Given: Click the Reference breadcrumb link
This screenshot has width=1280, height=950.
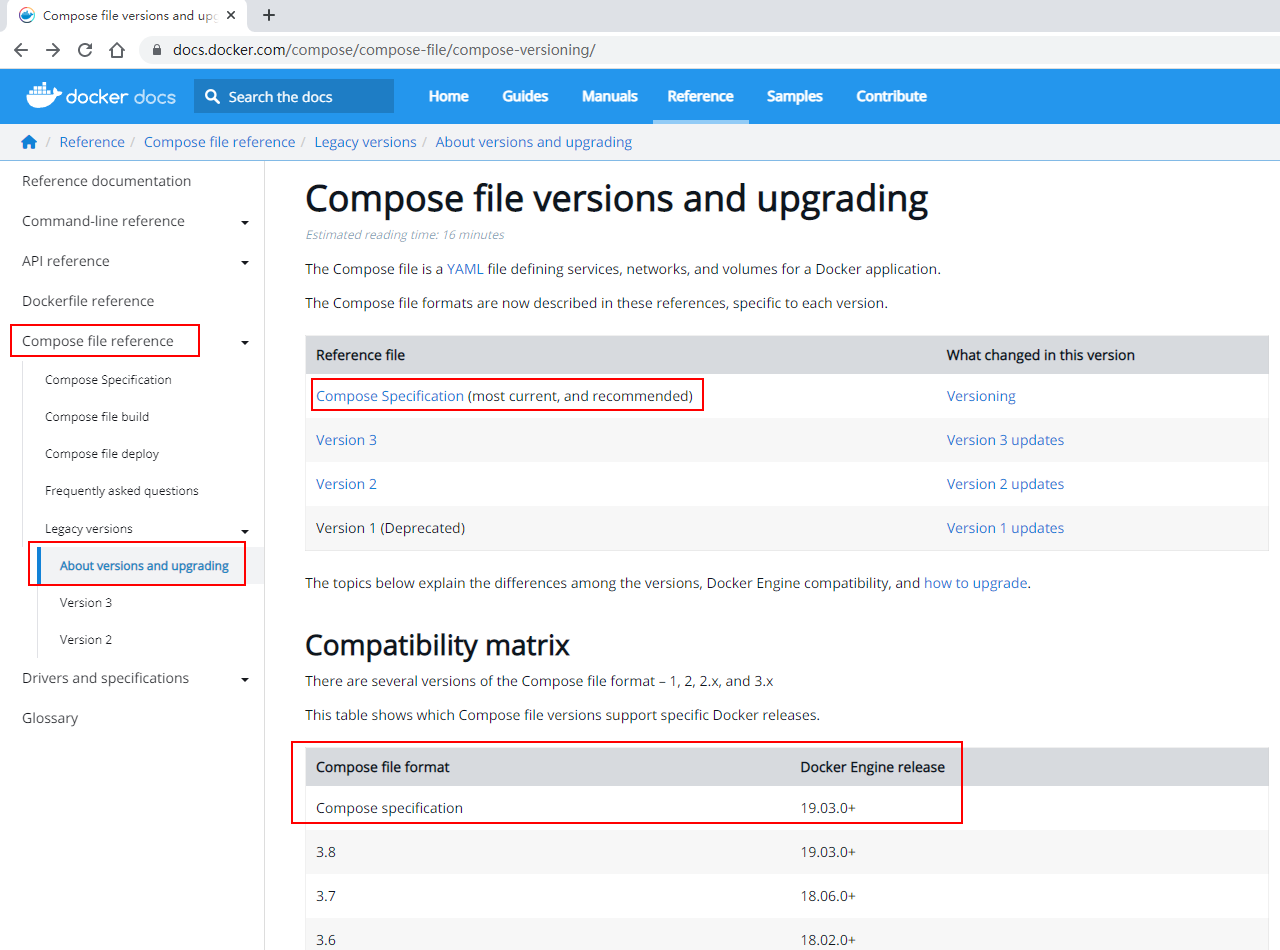Looking at the screenshot, I should click(92, 142).
